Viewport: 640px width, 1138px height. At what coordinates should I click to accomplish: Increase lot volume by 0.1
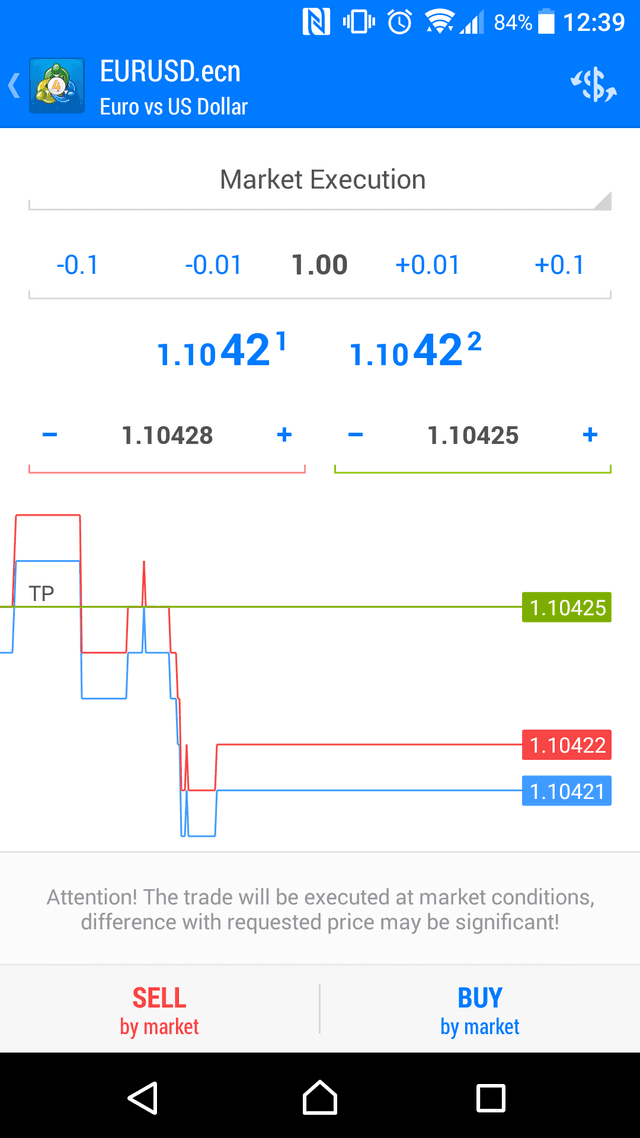[560, 264]
